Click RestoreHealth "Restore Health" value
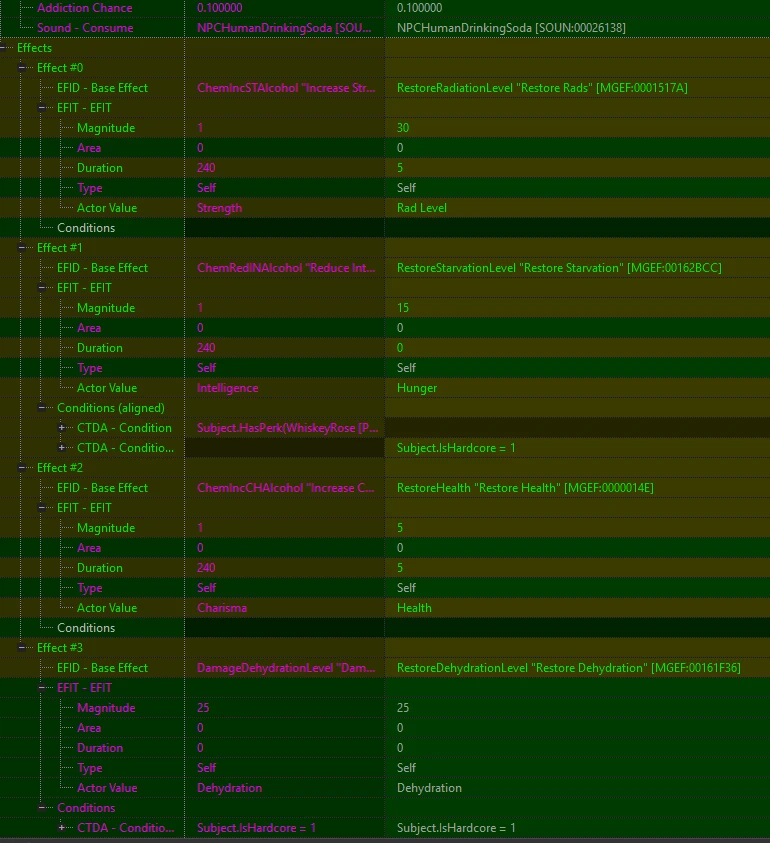 pyautogui.click(x=525, y=488)
